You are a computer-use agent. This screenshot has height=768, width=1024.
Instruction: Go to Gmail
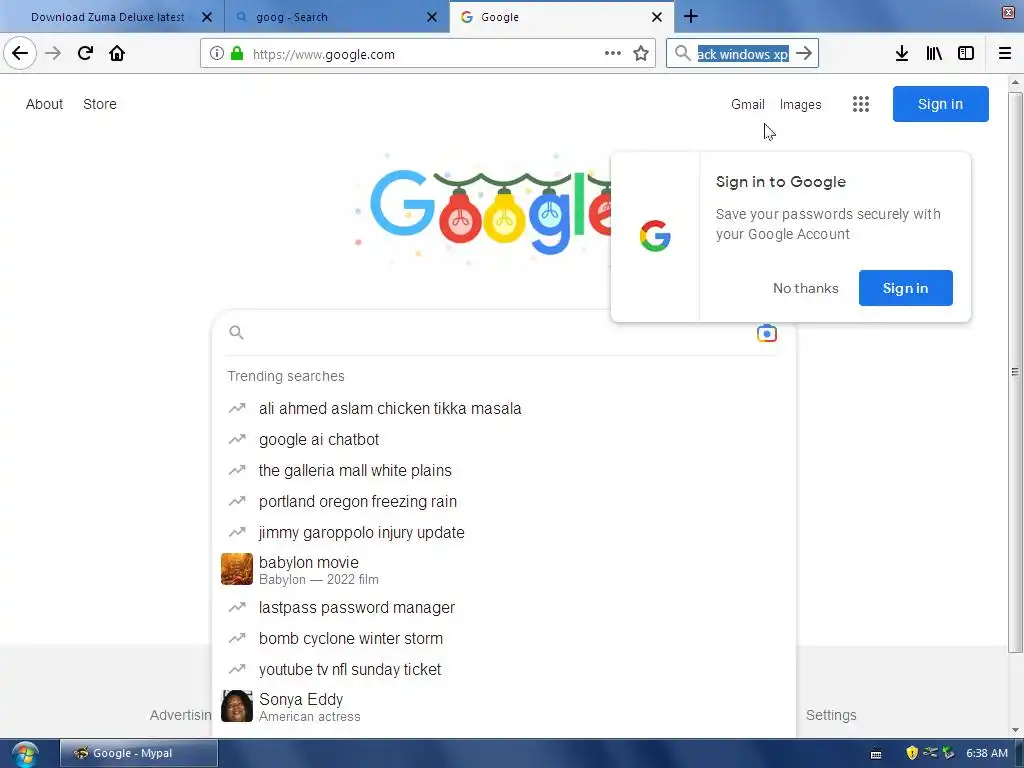pyautogui.click(x=748, y=104)
